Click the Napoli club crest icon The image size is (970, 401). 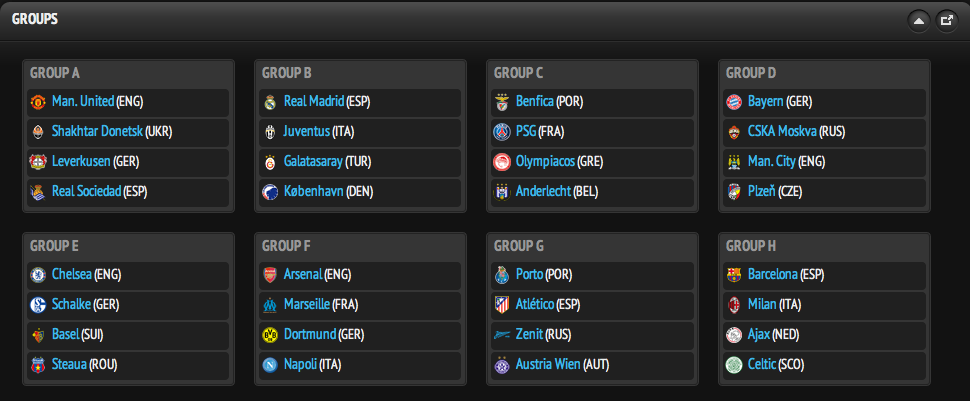click(x=269, y=365)
